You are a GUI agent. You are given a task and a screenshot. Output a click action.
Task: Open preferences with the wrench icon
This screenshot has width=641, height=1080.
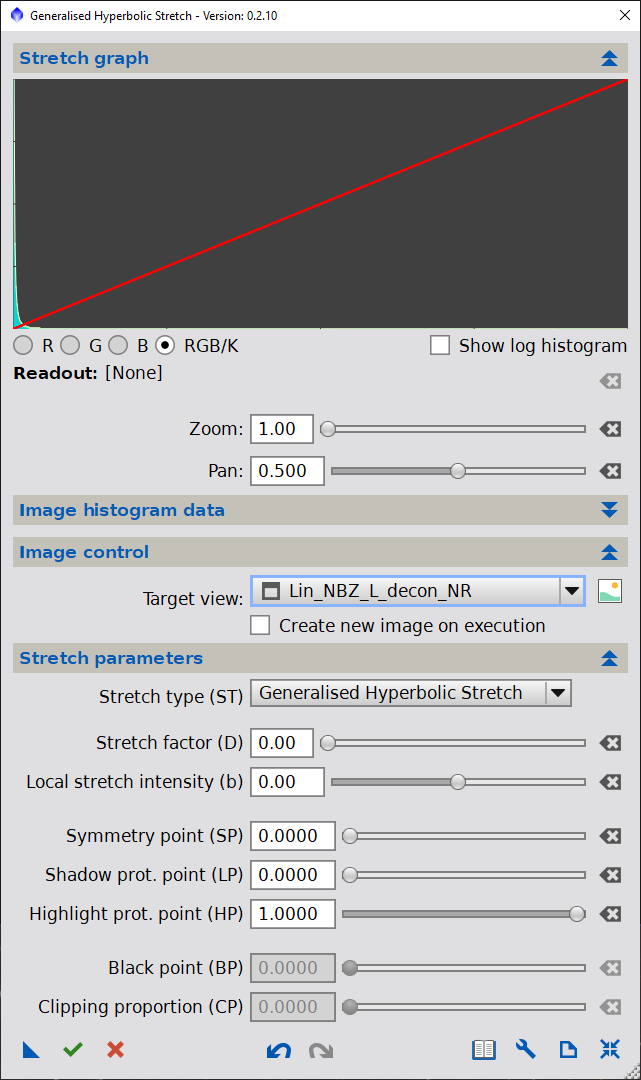[526, 1050]
